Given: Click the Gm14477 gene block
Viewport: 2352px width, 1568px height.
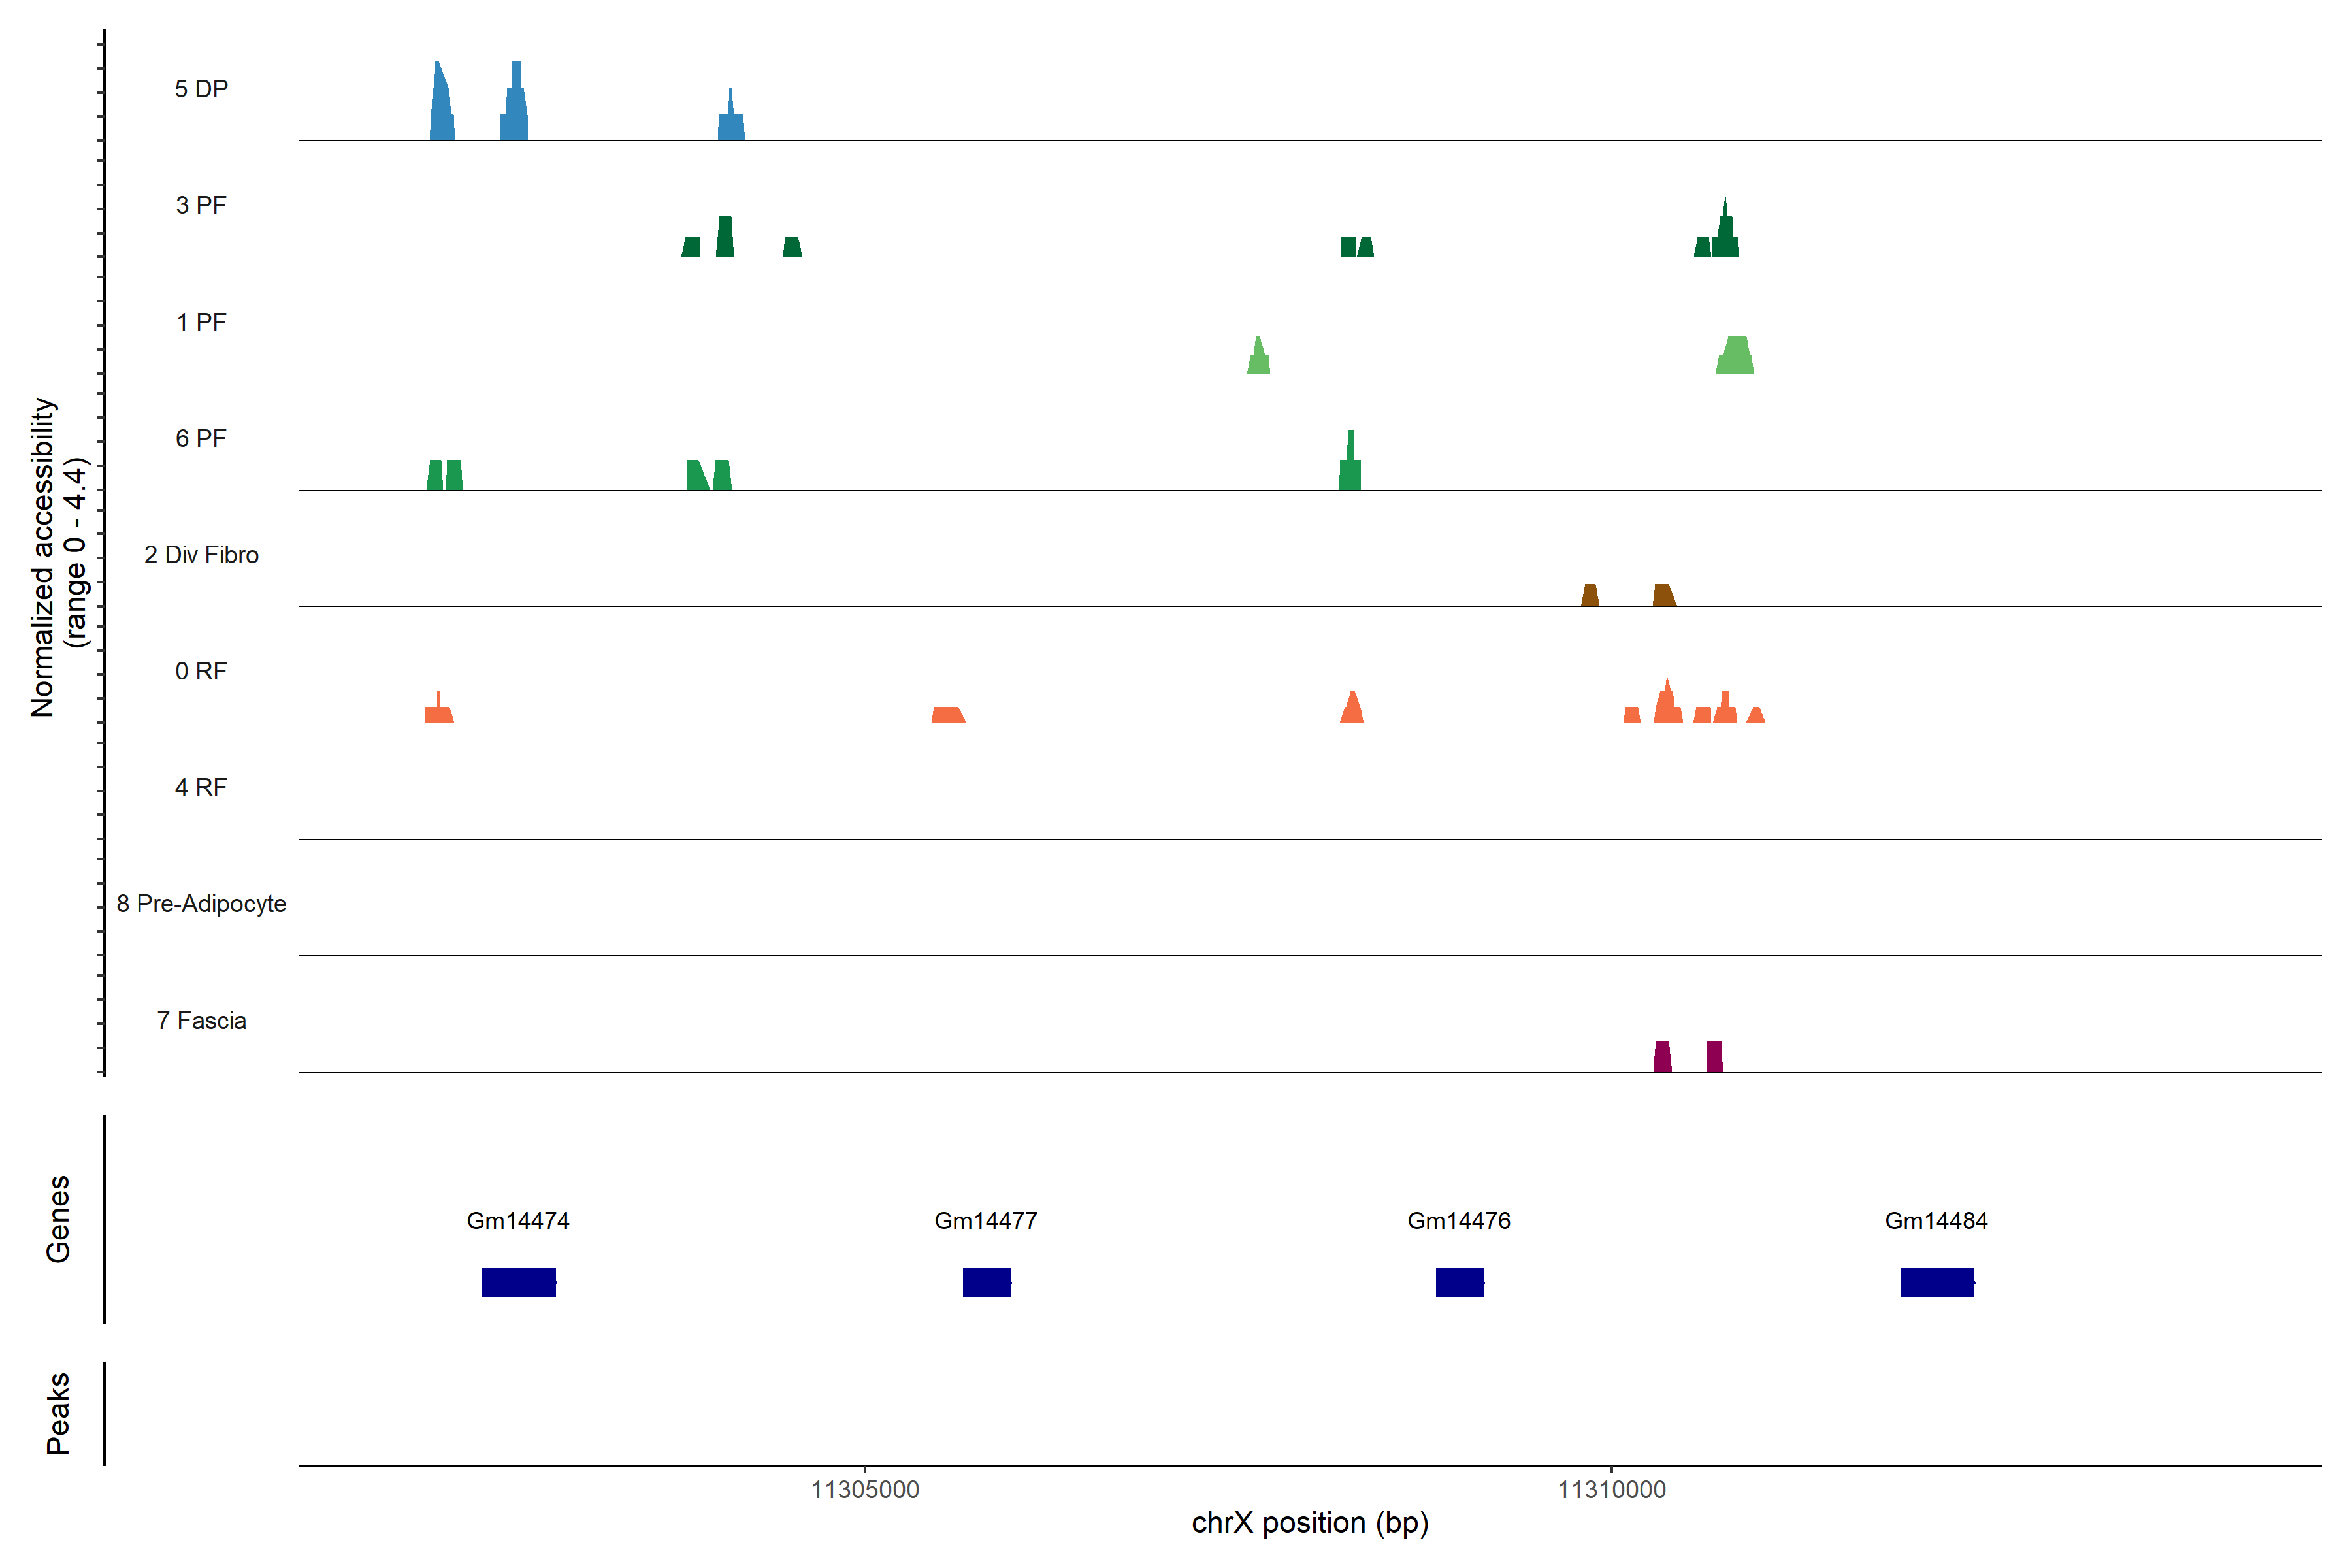Looking at the screenshot, I should coord(986,1282).
